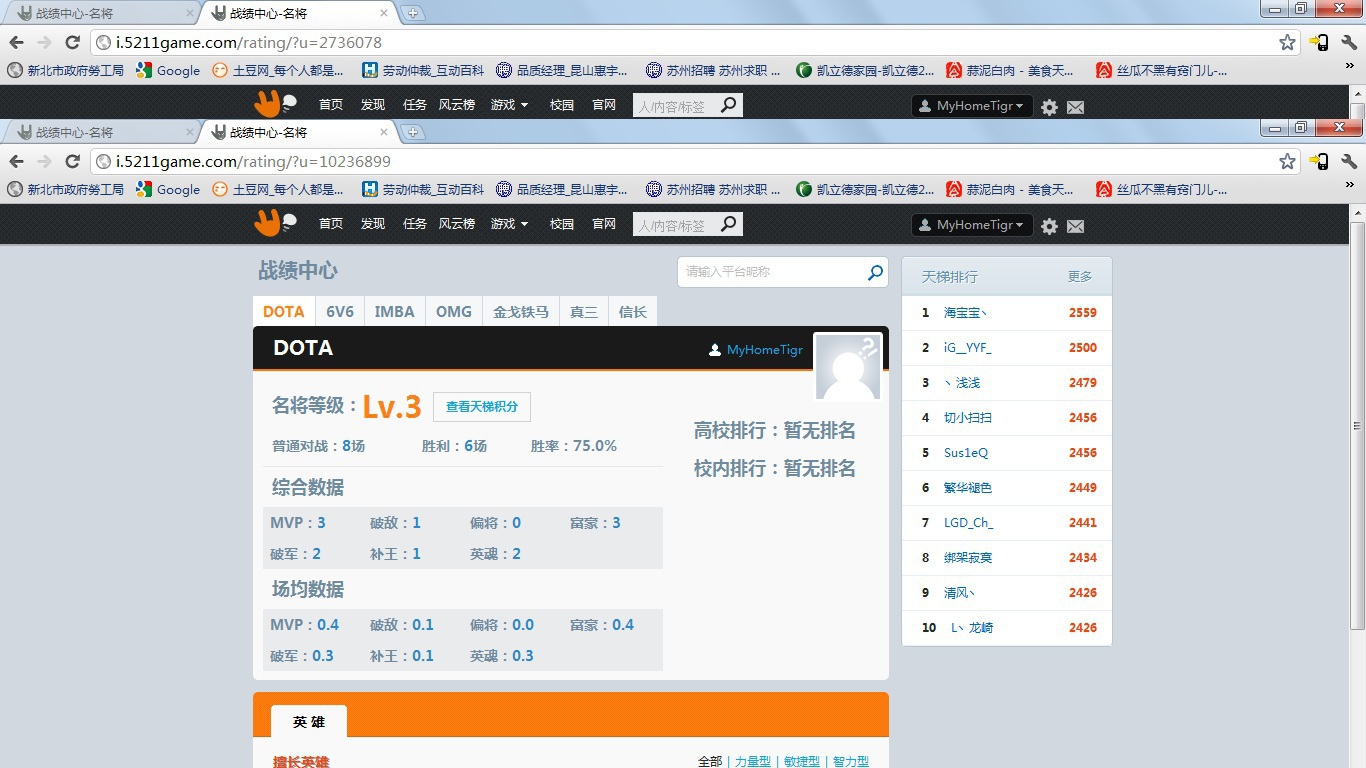Screen dimensions: 1366x768
Task: Expand the 游戏 dropdown in the front window
Action: (509, 224)
